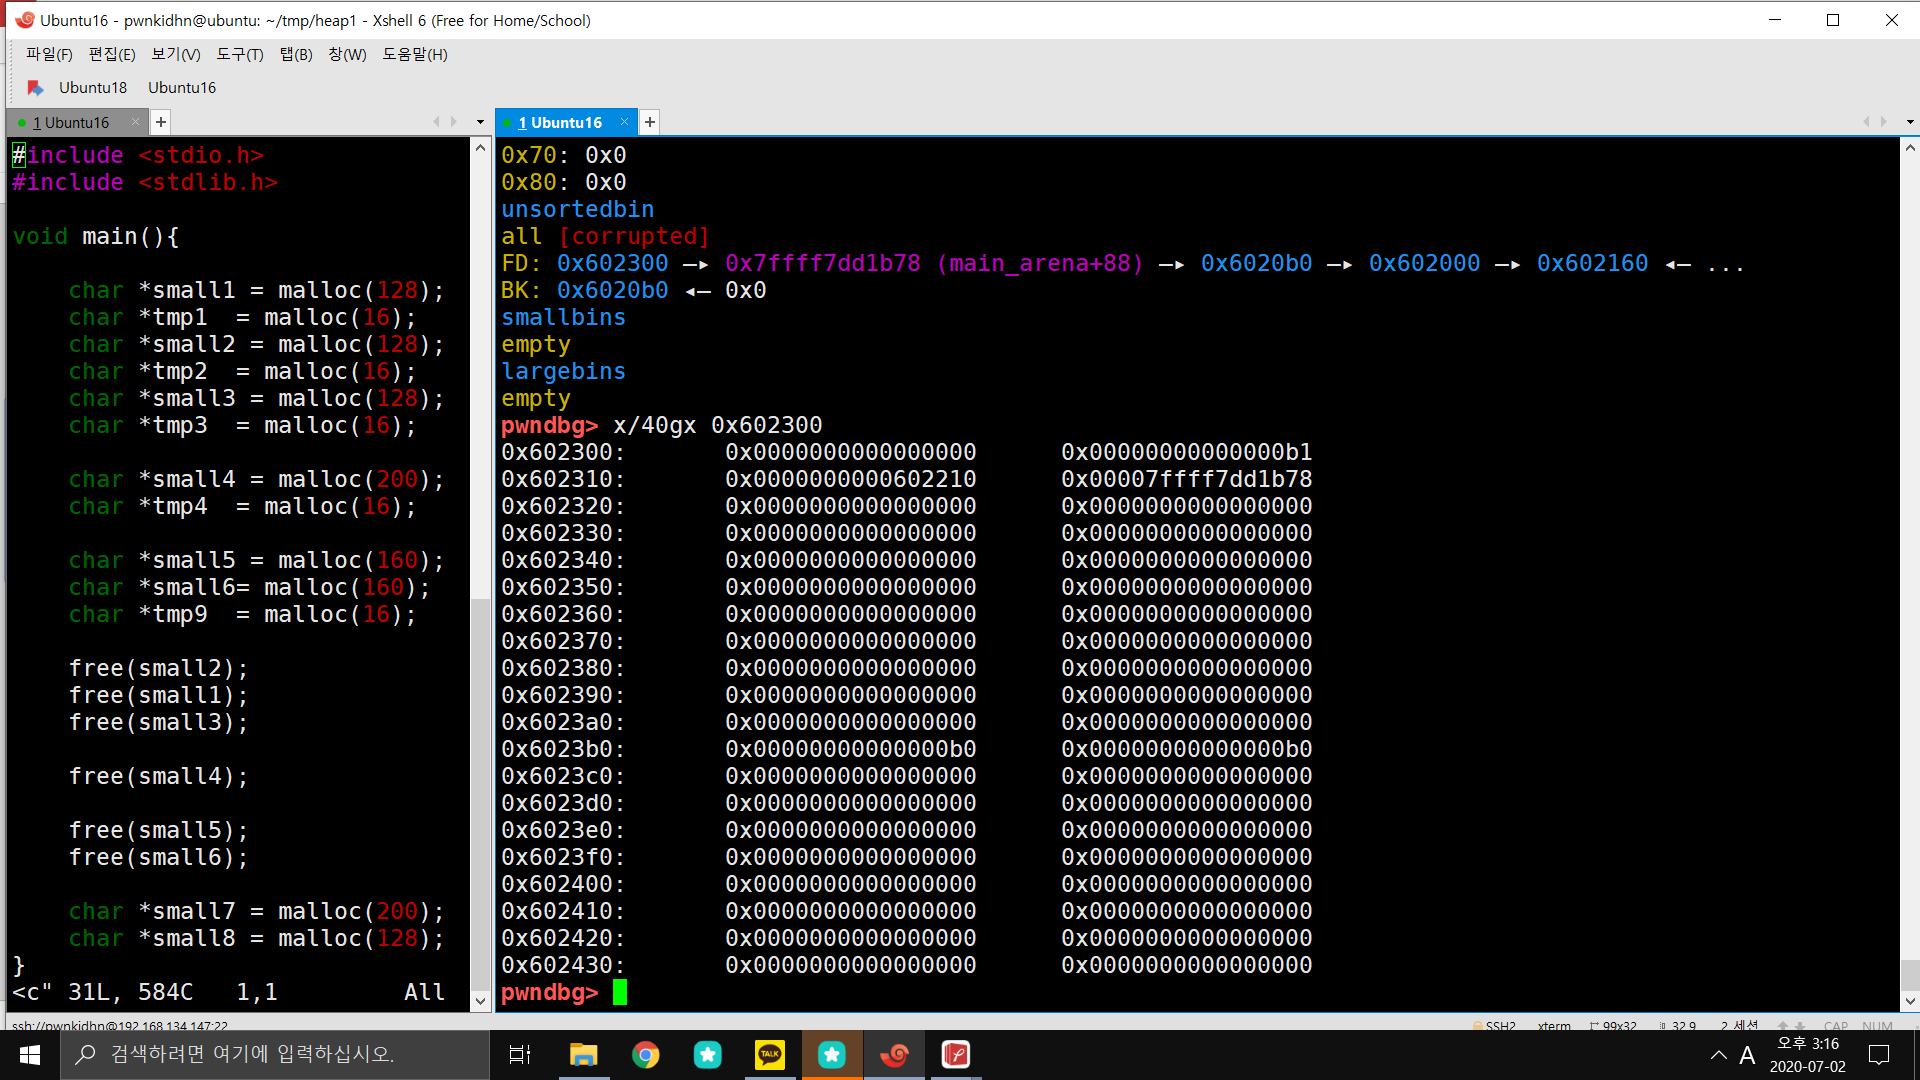This screenshot has width=1920, height=1080.
Task: Add a new tab in left pane
Action: 160,122
